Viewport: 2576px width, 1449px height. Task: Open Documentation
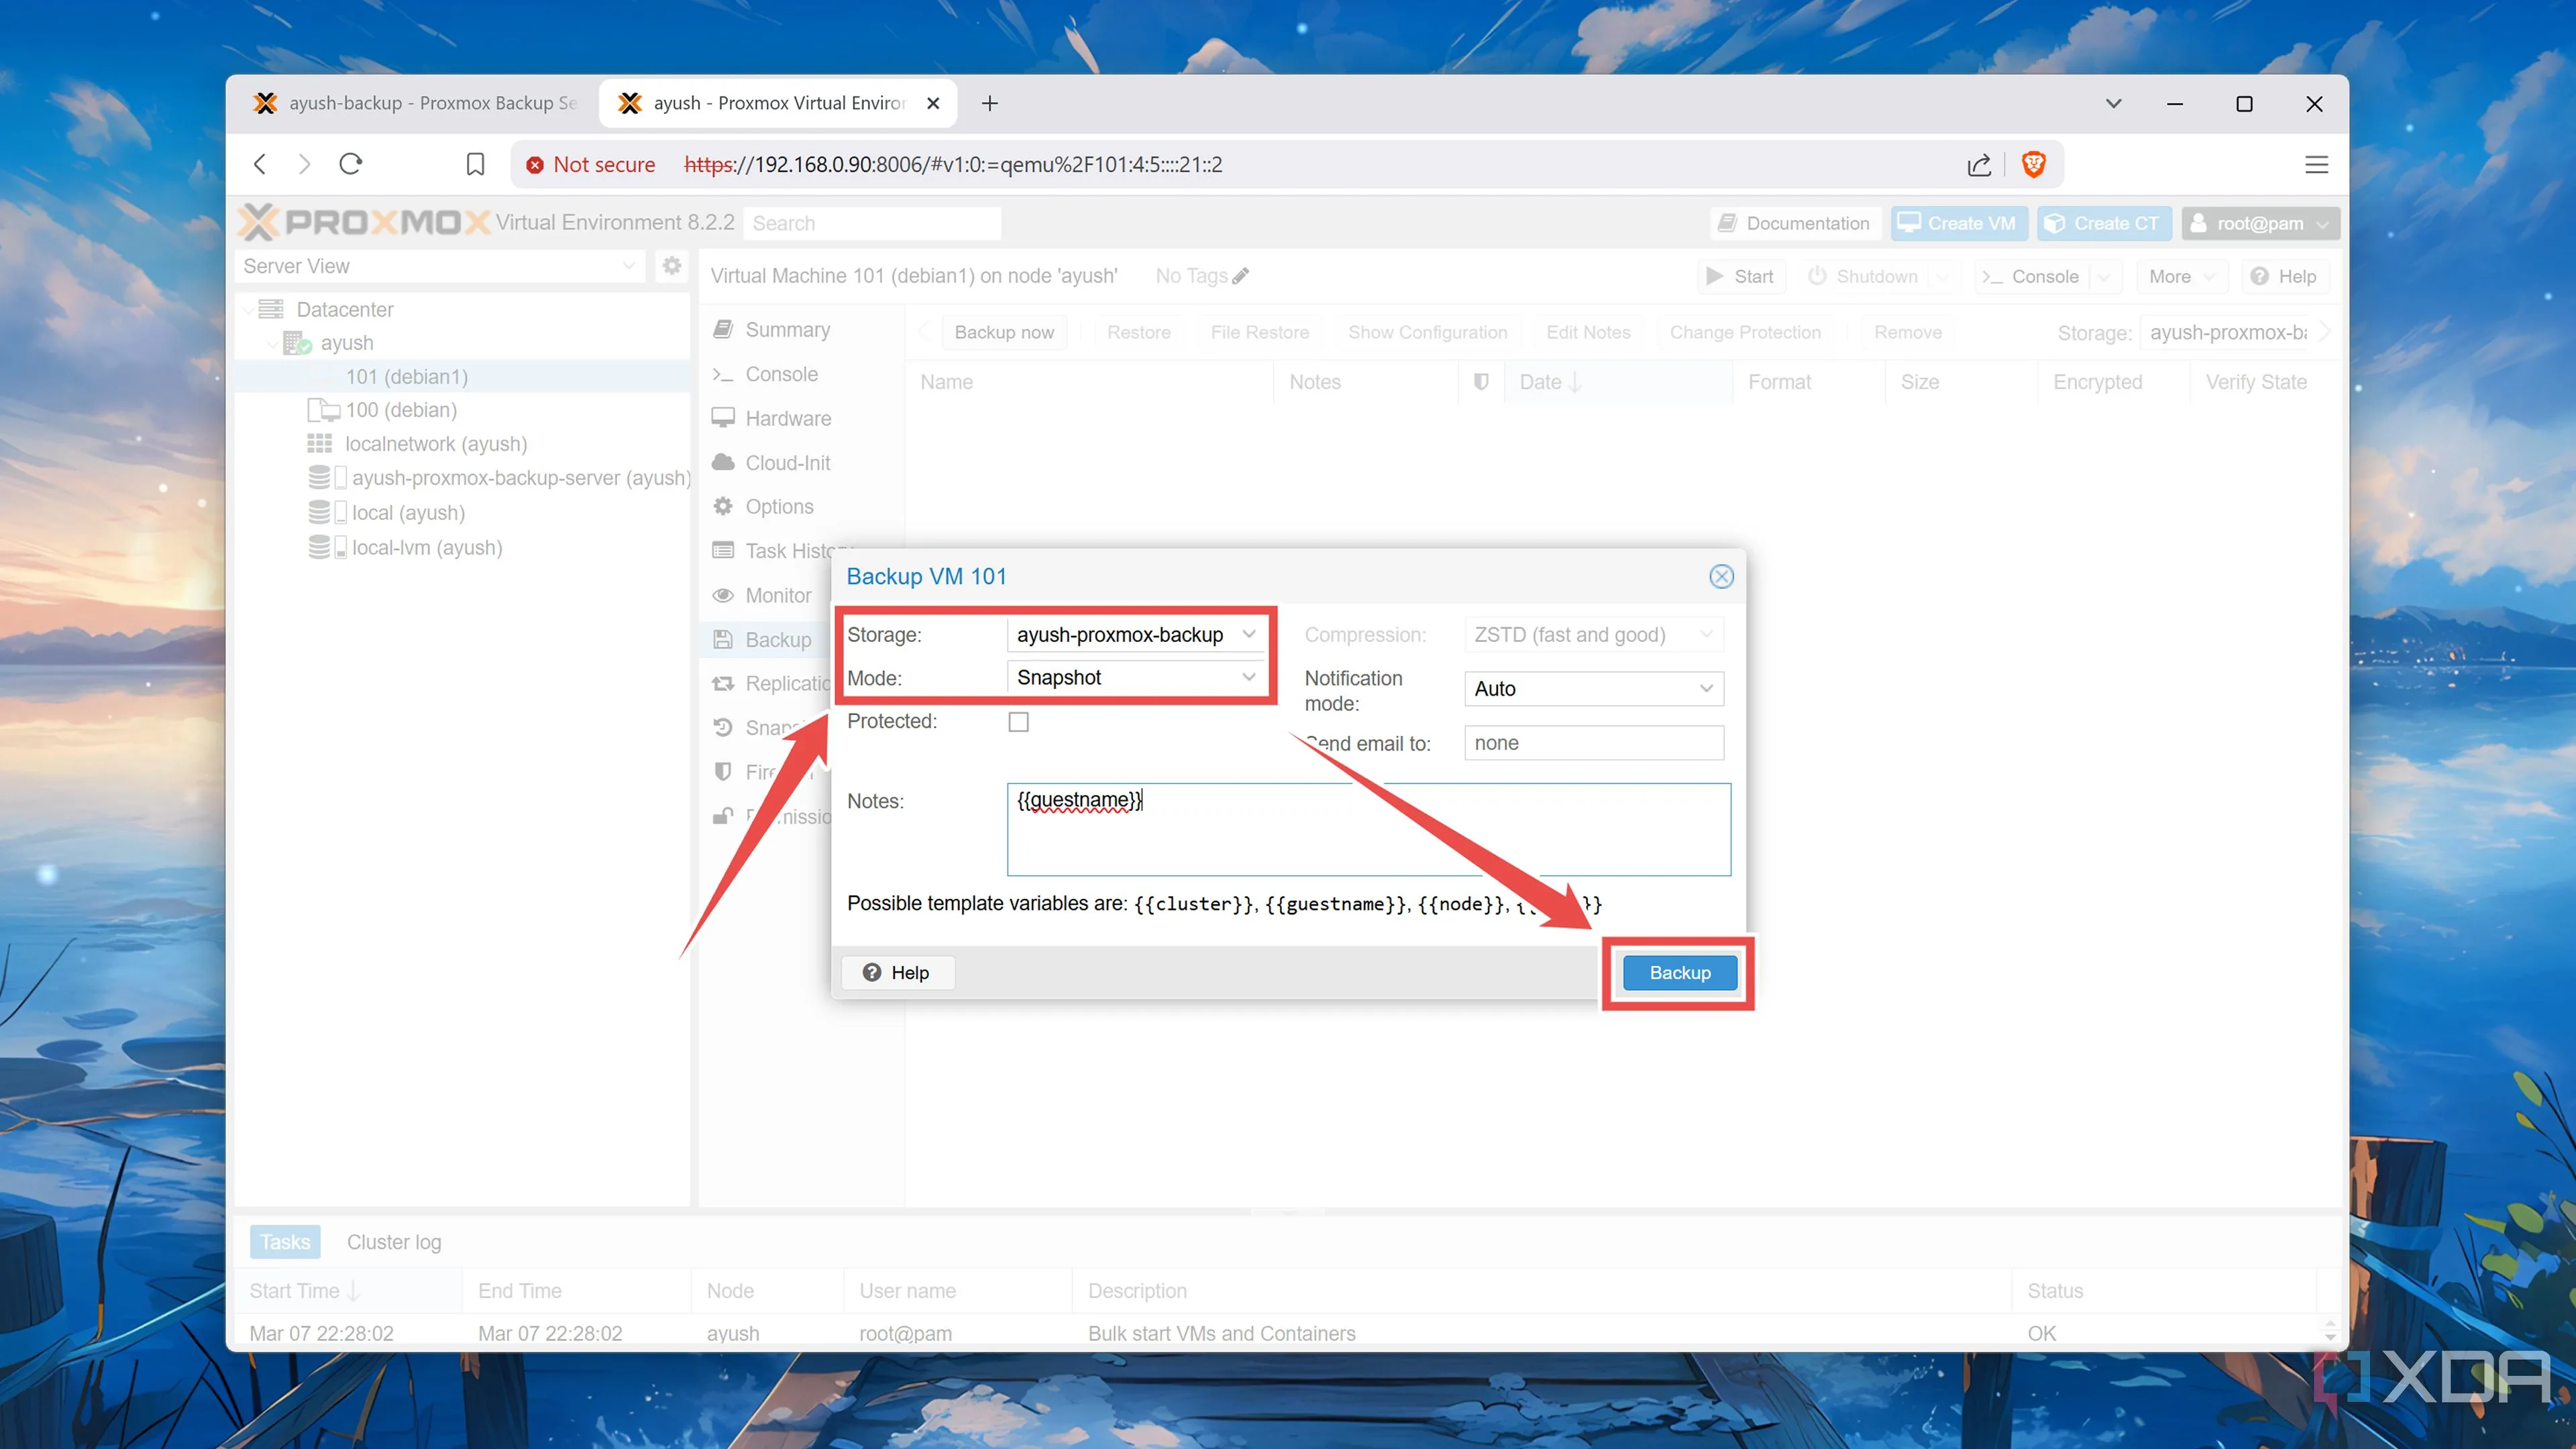coord(1794,223)
